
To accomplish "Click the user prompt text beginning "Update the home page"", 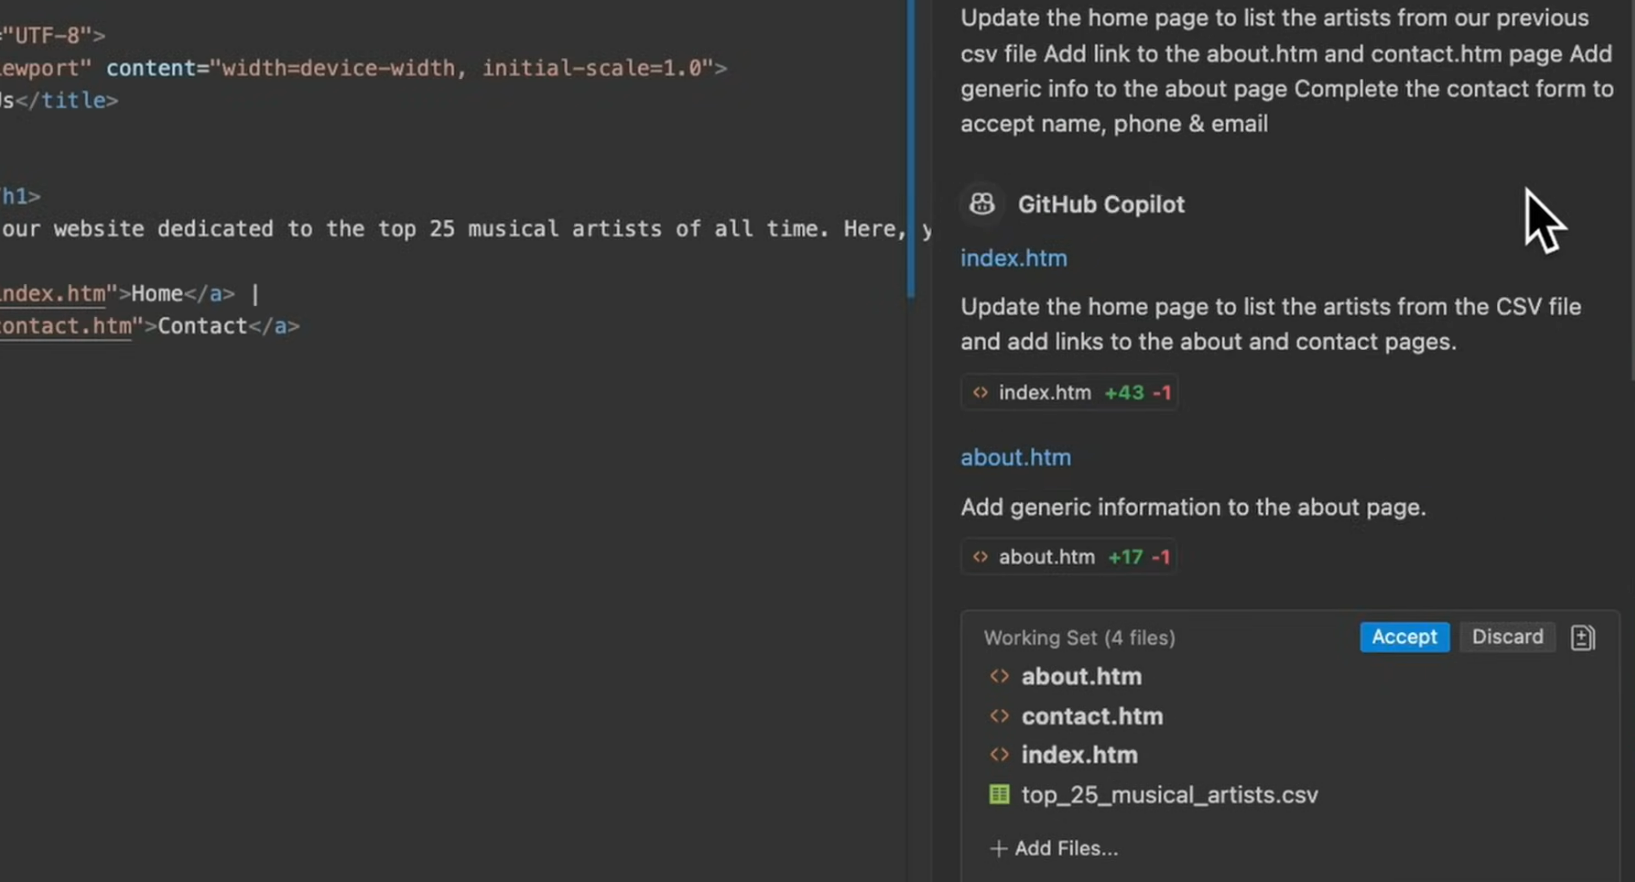I will point(1287,71).
